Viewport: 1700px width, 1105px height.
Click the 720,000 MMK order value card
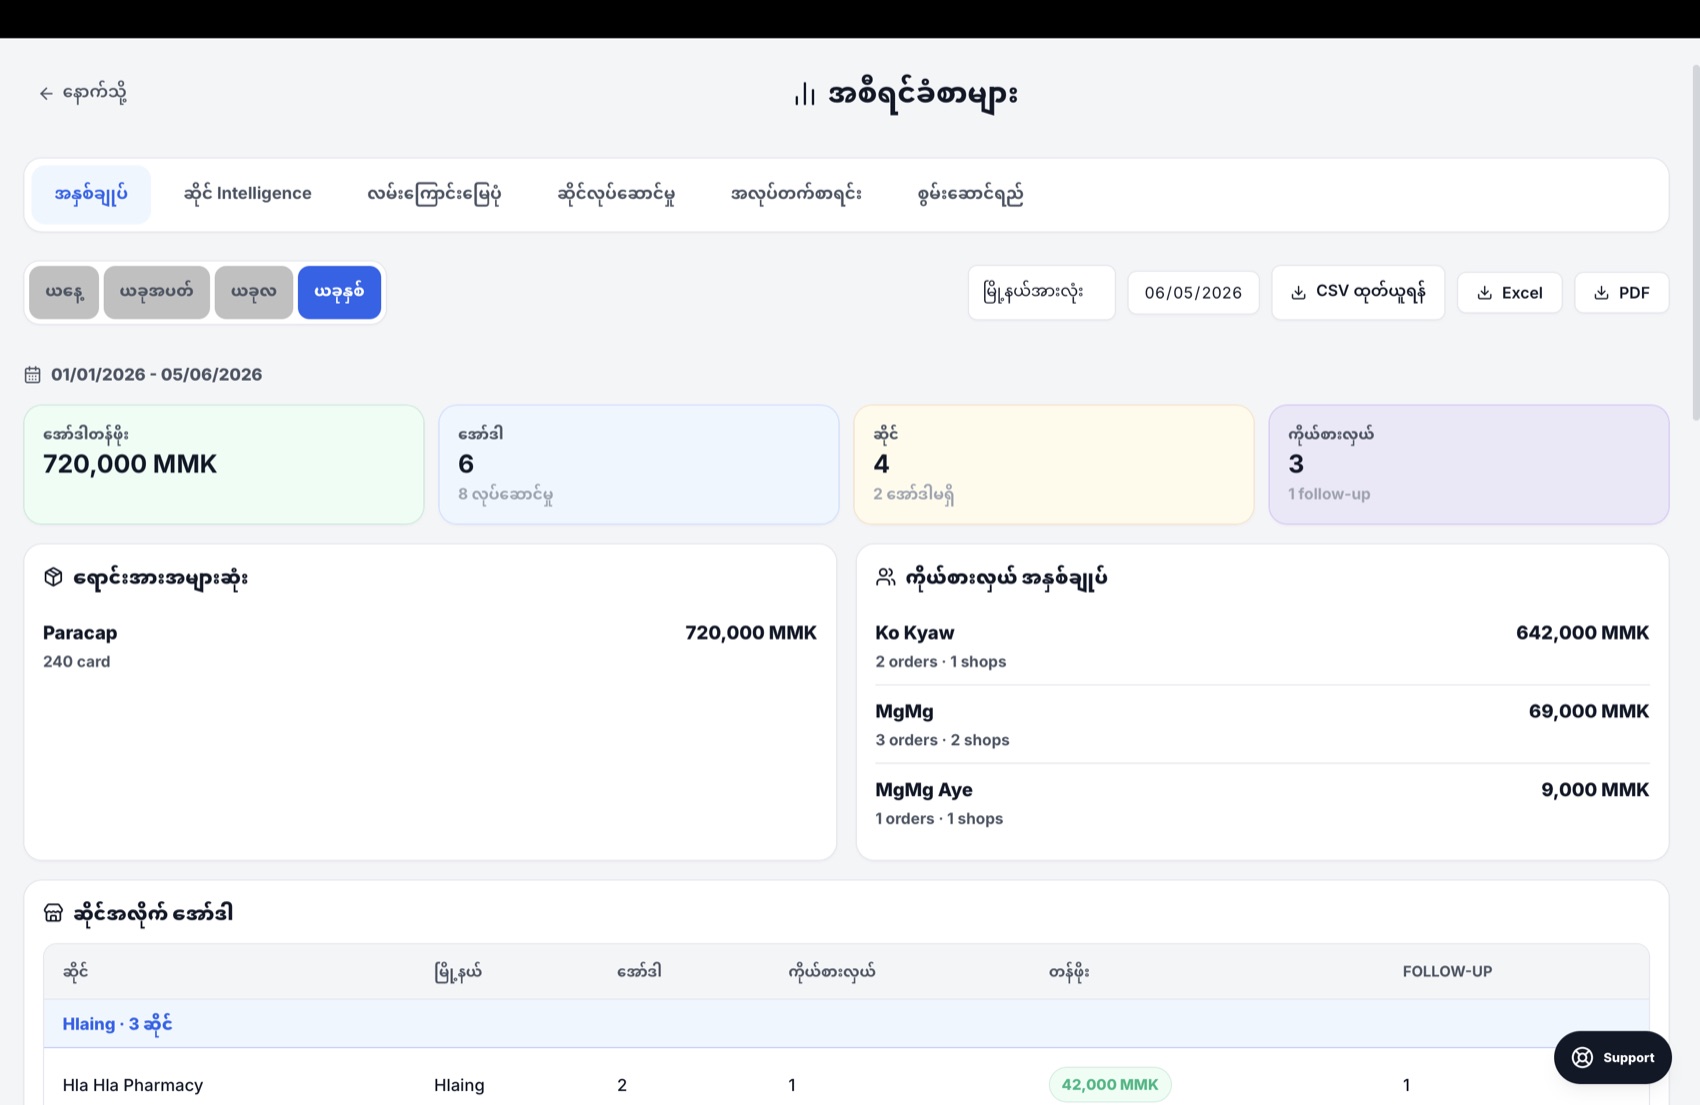coord(224,464)
